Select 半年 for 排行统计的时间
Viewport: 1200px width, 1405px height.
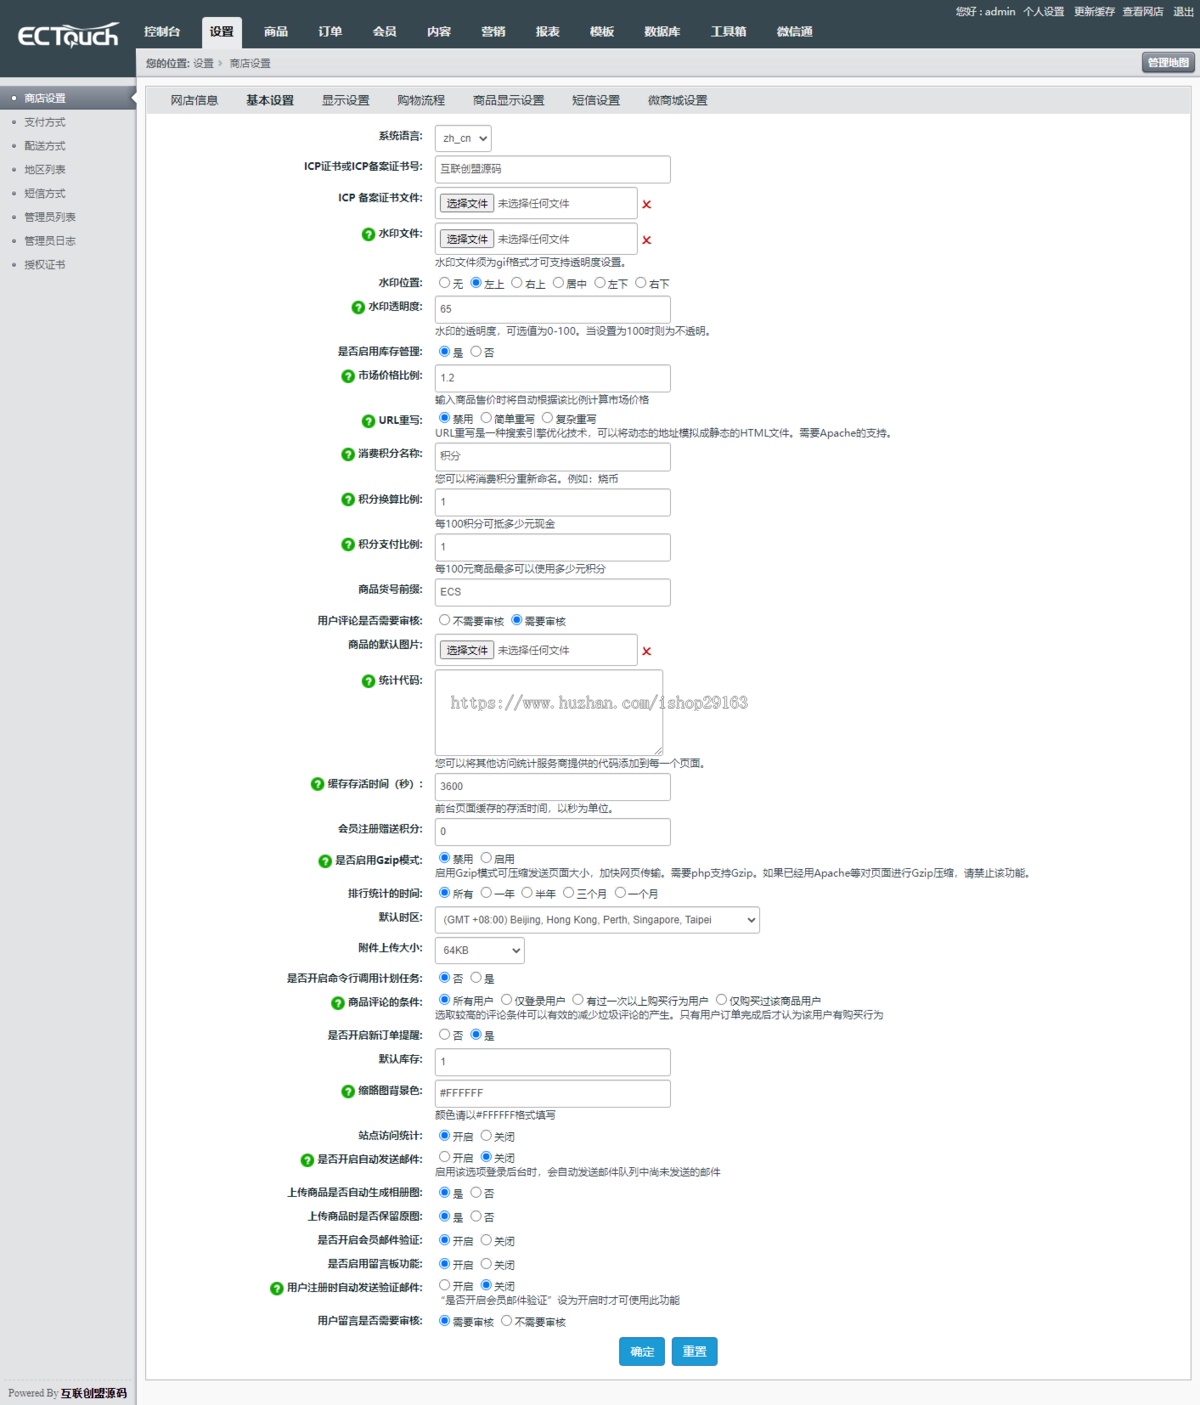[527, 893]
